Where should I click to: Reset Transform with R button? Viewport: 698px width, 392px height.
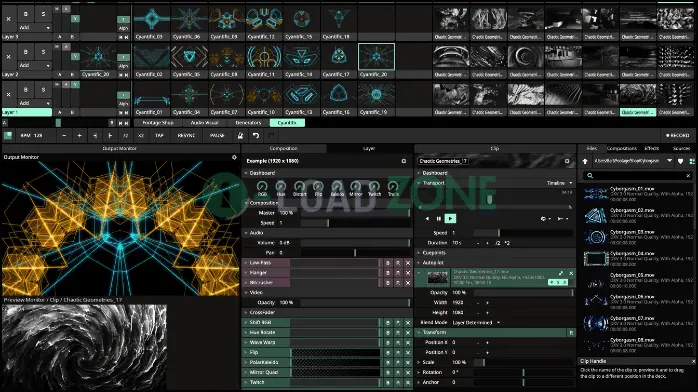[571, 332]
